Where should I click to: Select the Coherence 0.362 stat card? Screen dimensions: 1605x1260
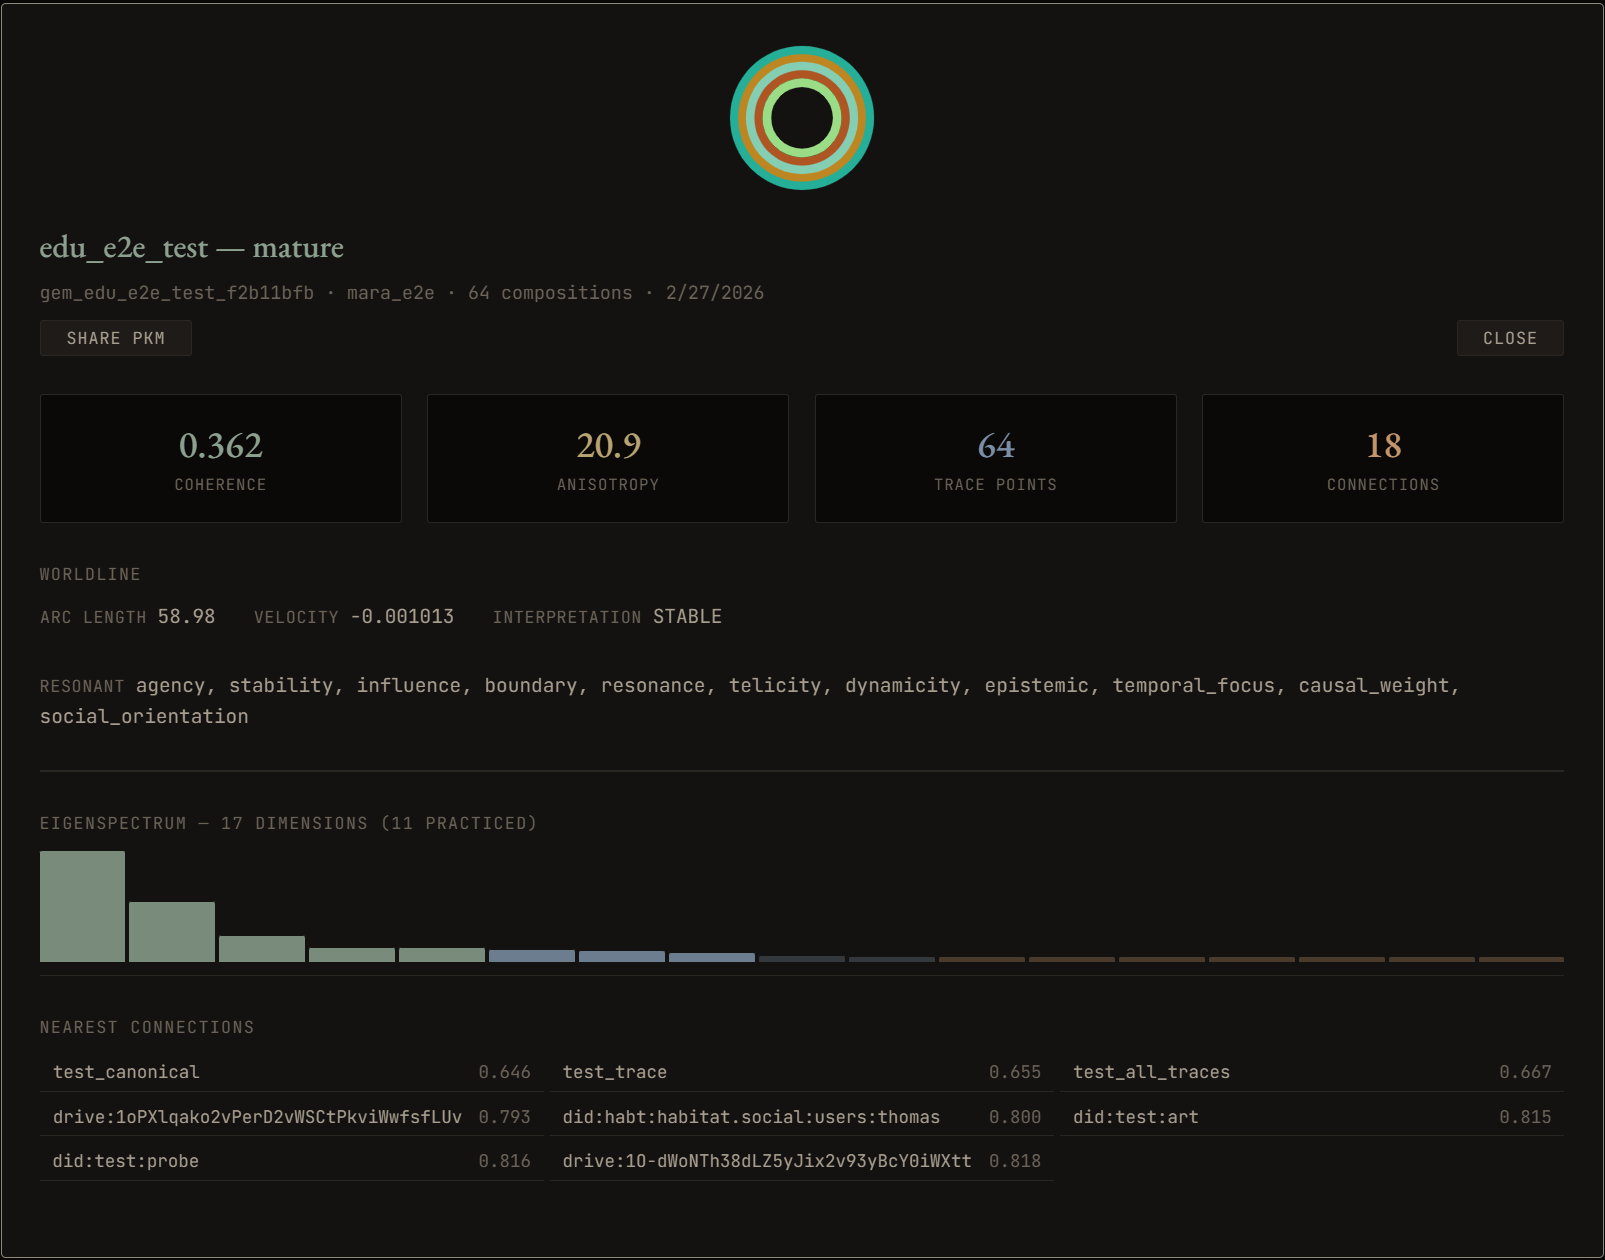coord(221,458)
